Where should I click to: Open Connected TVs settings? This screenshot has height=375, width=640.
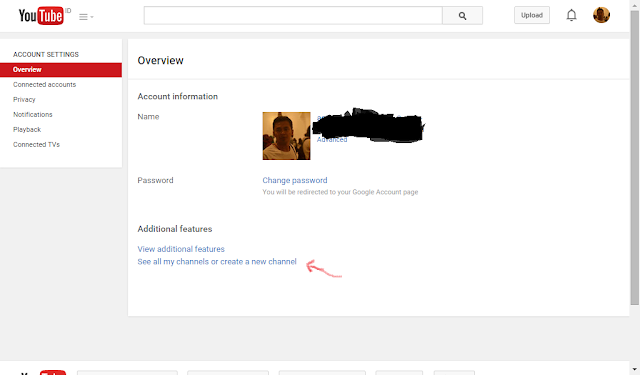click(x=36, y=144)
